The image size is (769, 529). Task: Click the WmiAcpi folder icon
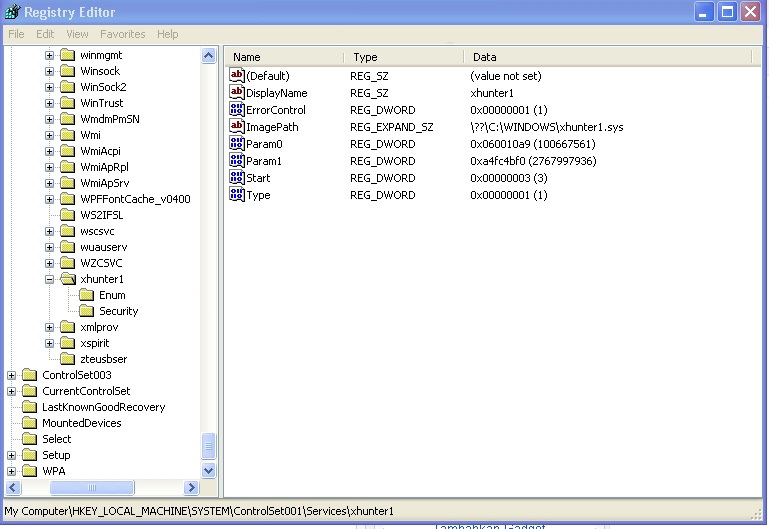point(67,151)
